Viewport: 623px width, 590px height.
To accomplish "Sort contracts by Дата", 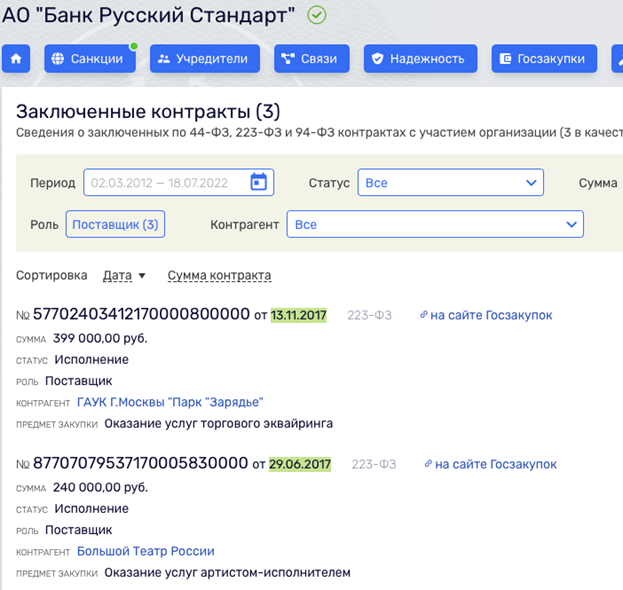I will 117,275.
